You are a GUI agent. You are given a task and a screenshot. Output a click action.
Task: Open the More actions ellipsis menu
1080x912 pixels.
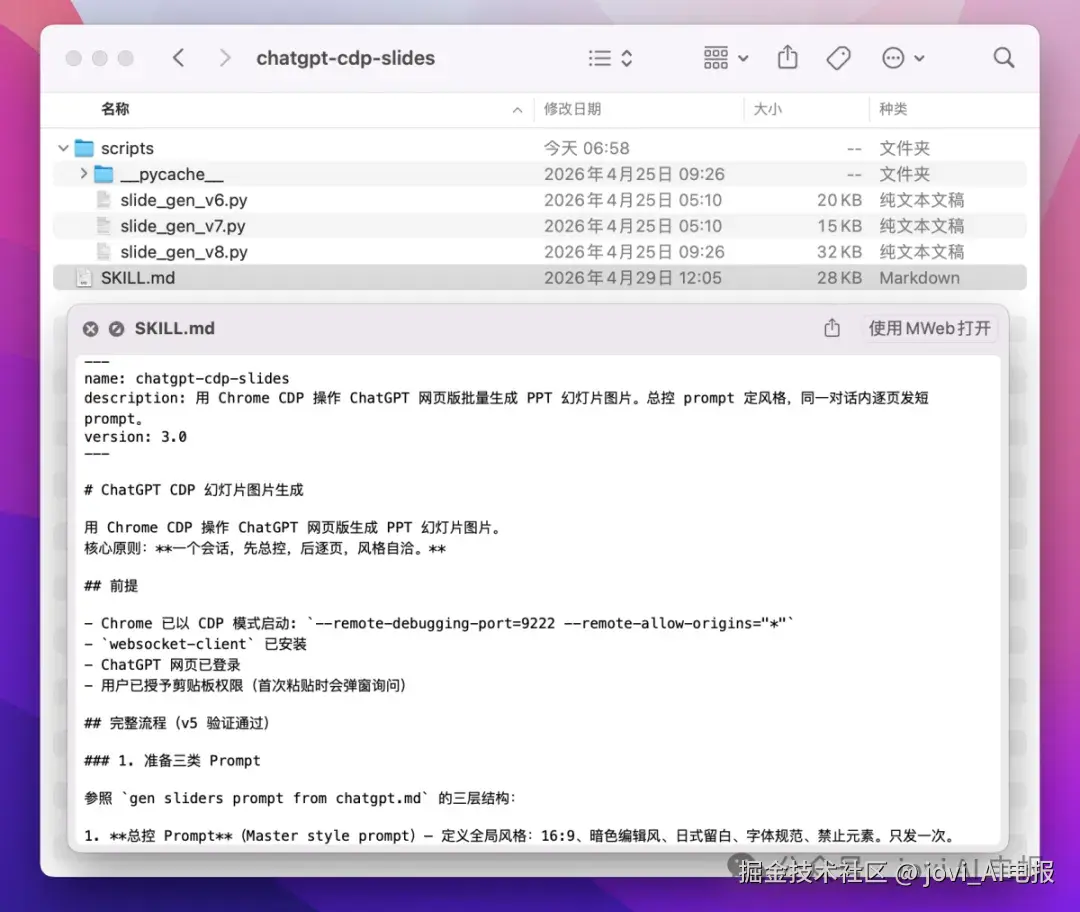click(x=902, y=58)
